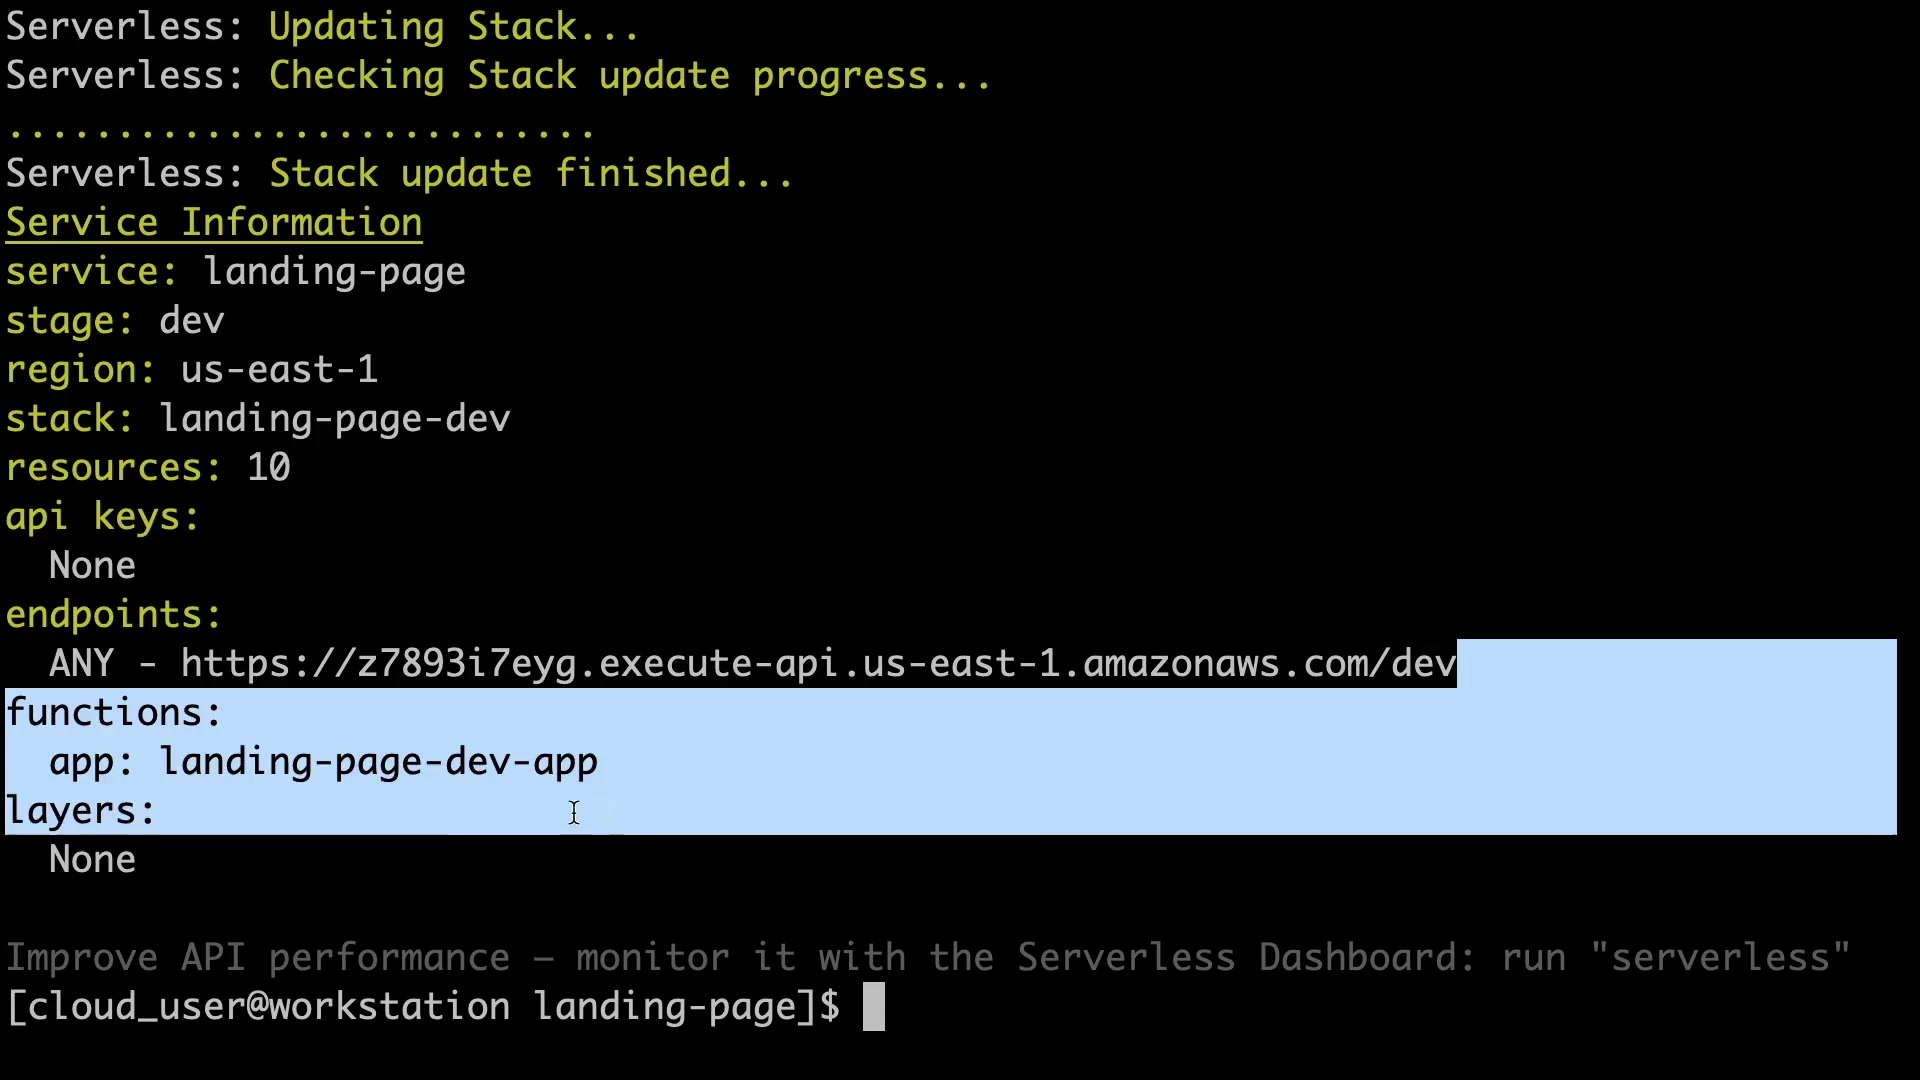
Task: Click the 'endpoints:' label
Action: click(113, 615)
